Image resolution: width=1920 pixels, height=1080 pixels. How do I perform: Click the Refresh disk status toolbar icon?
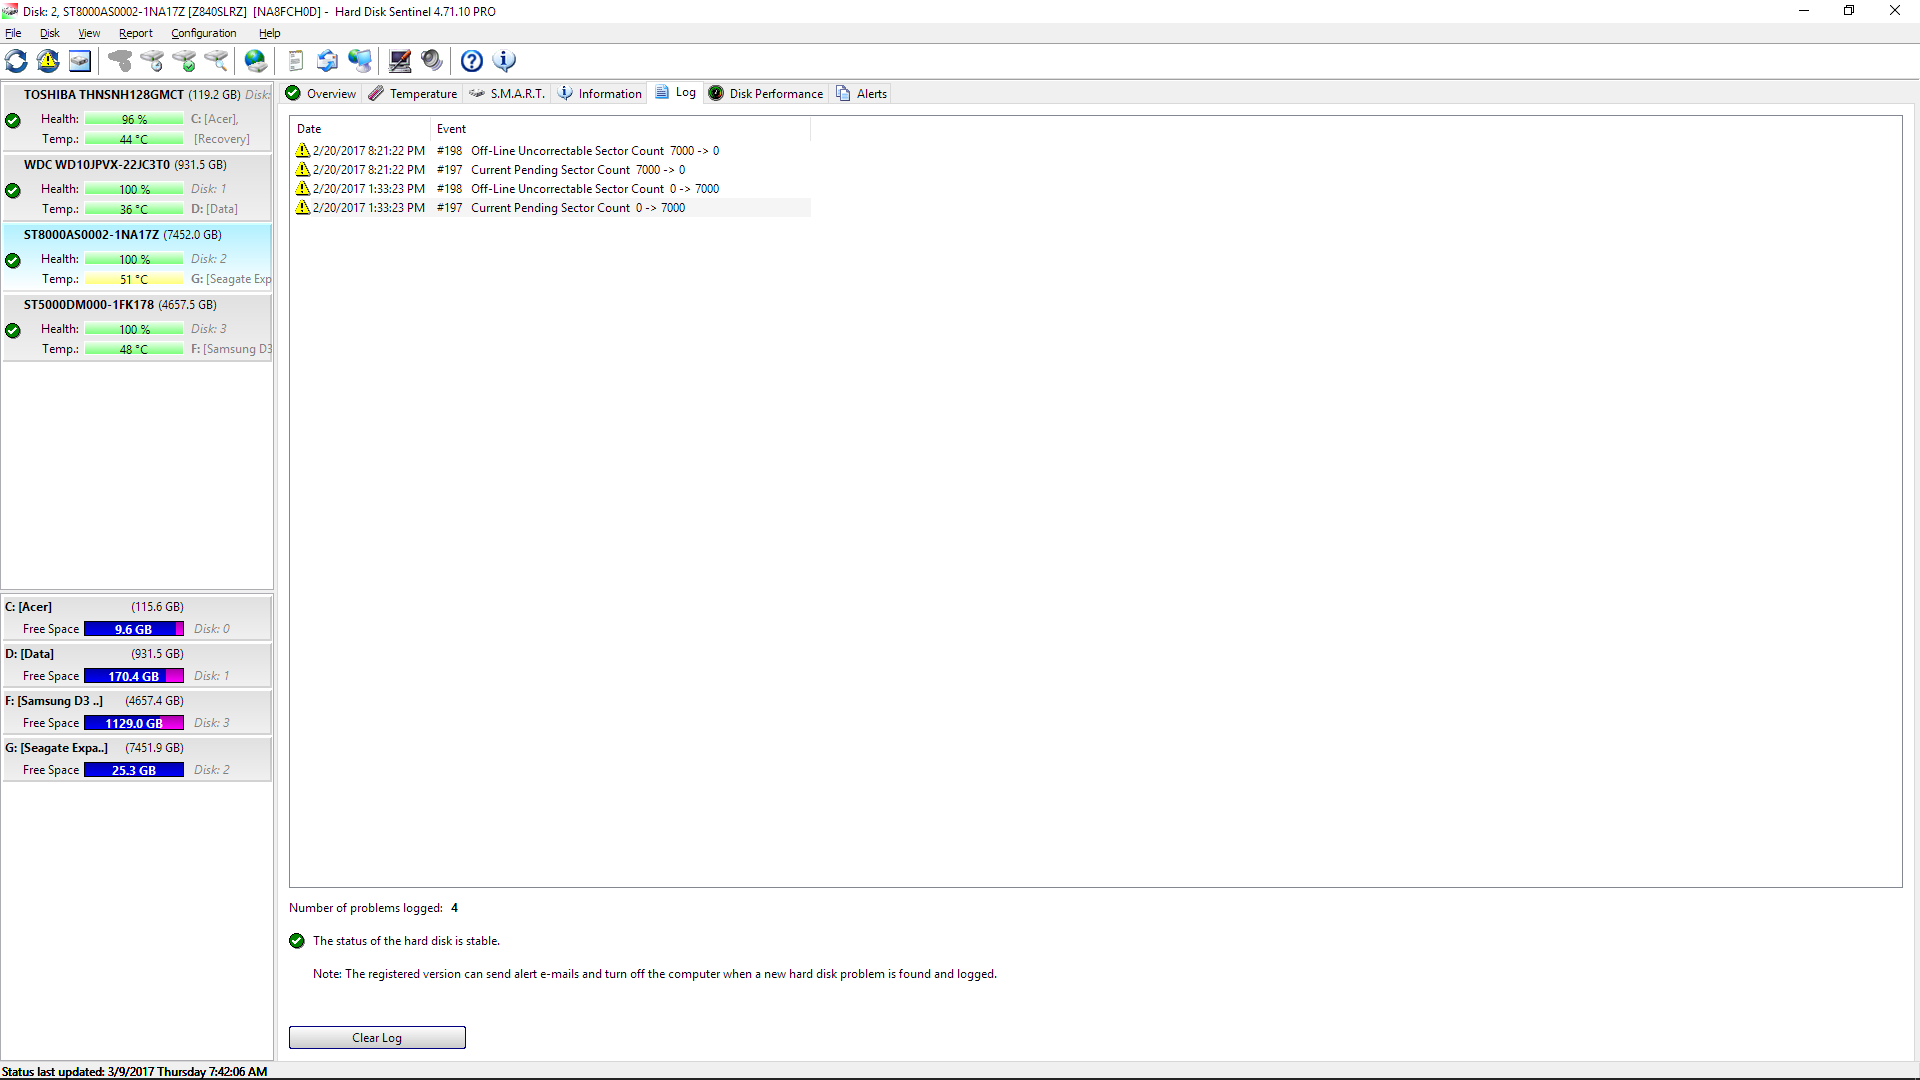tap(16, 61)
